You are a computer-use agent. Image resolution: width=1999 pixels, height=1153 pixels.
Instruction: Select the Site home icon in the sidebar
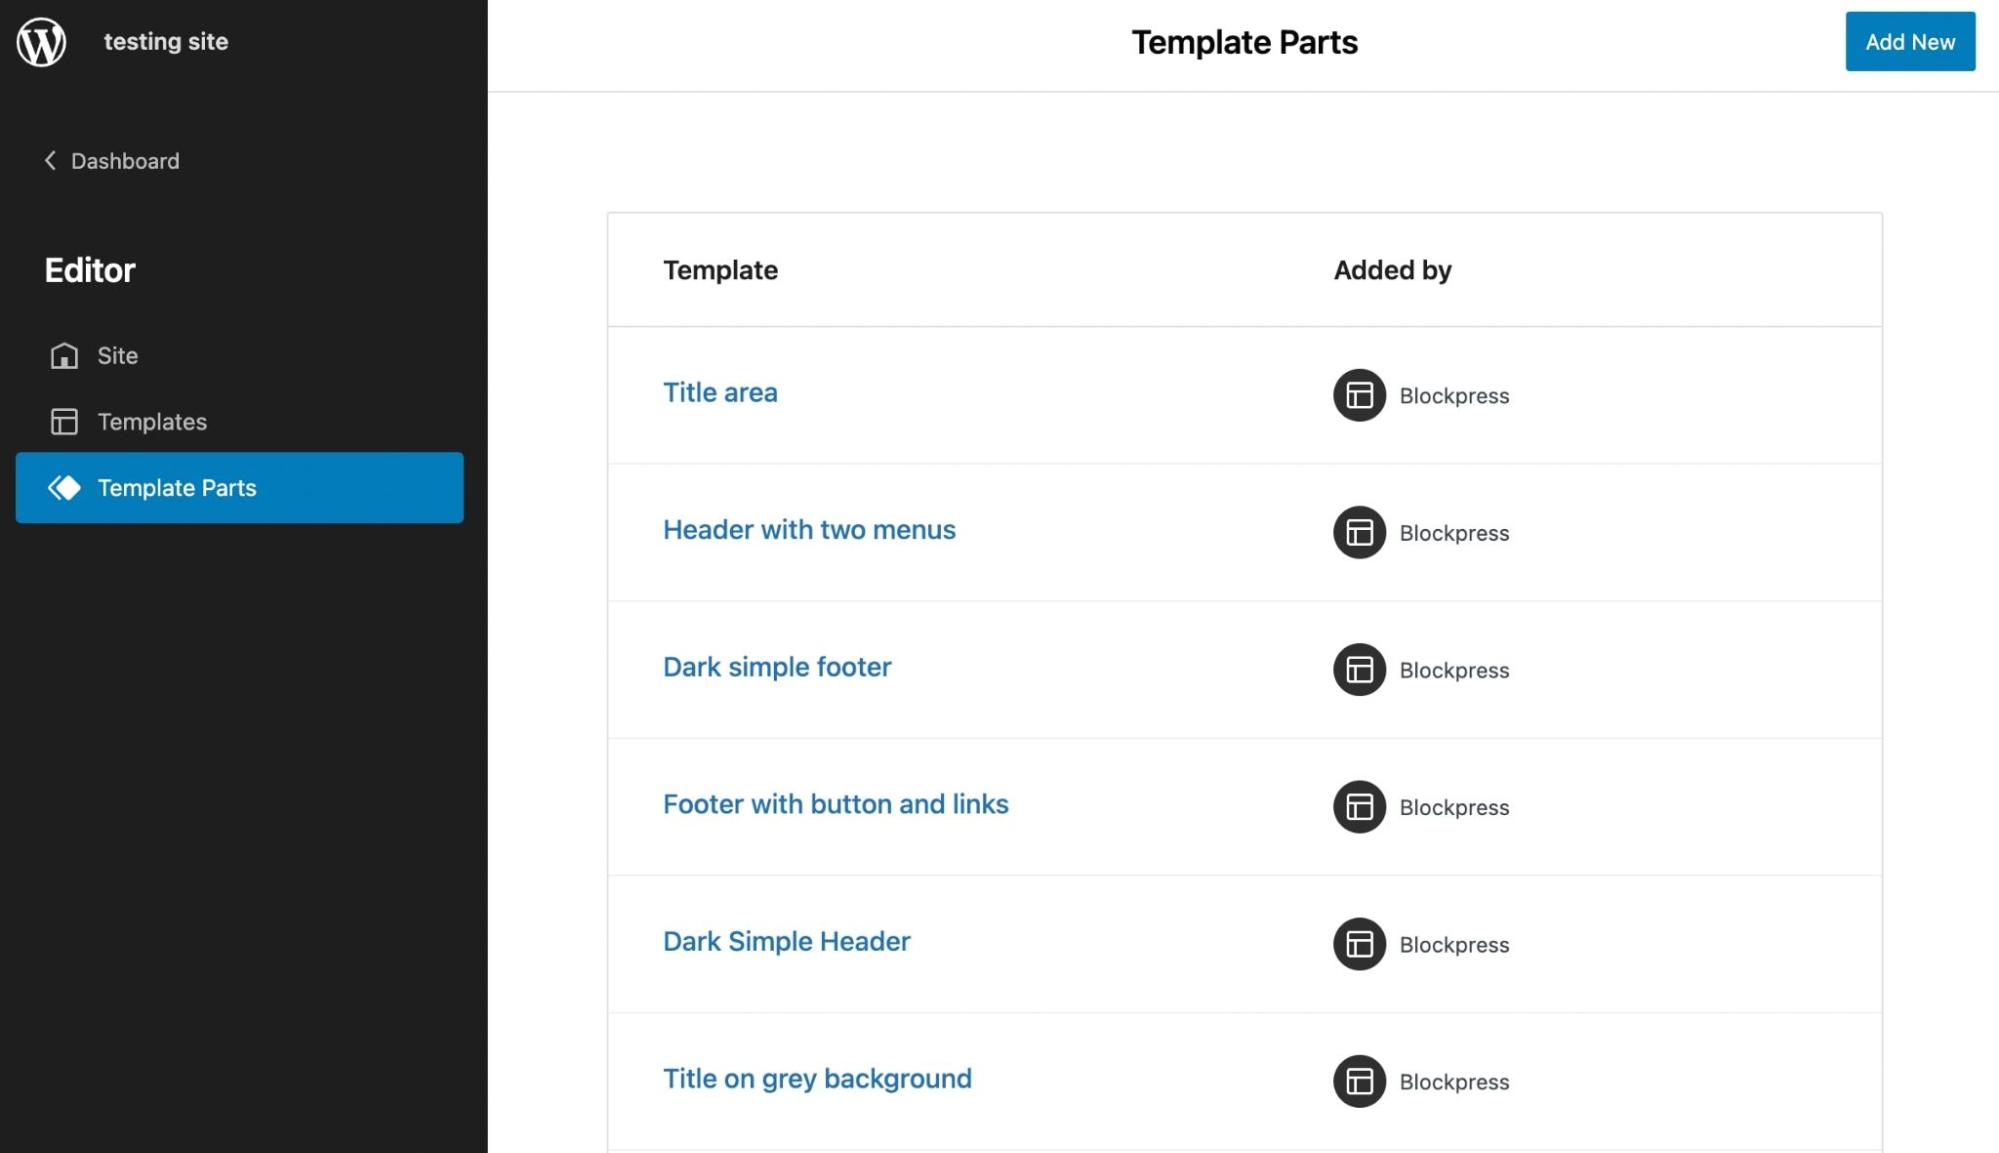[x=63, y=356]
